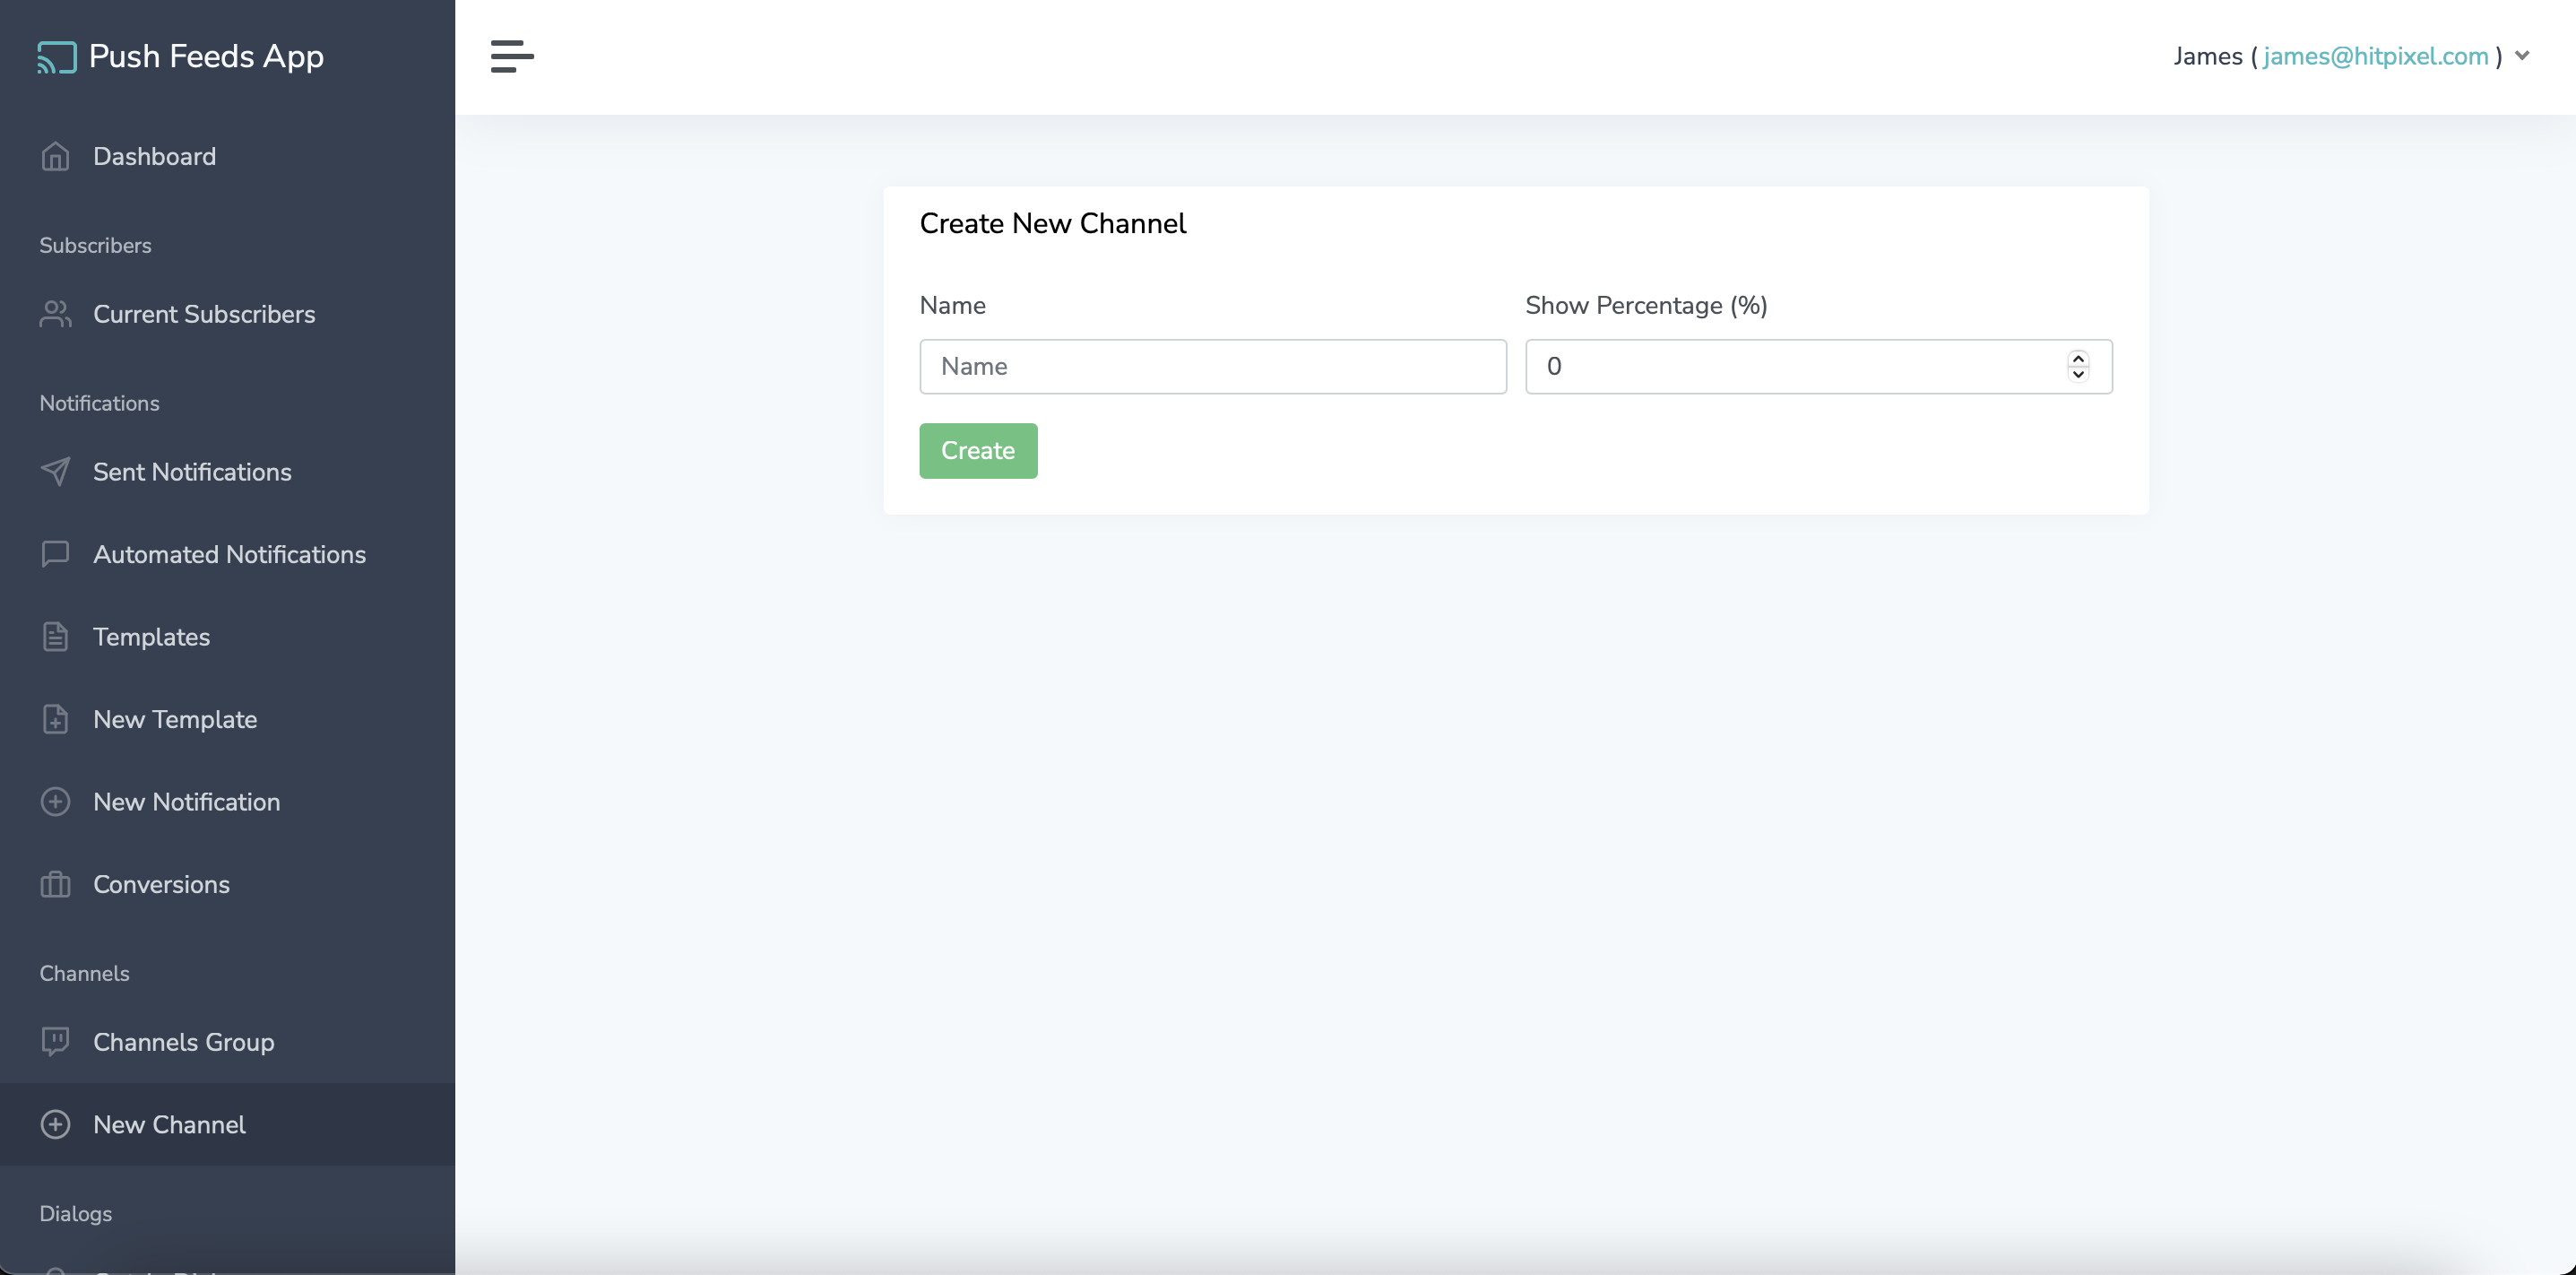Decrease Show Percentage with down stepper arrow
2576x1275 pixels.
pyautogui.click(x=2078, y=374)
